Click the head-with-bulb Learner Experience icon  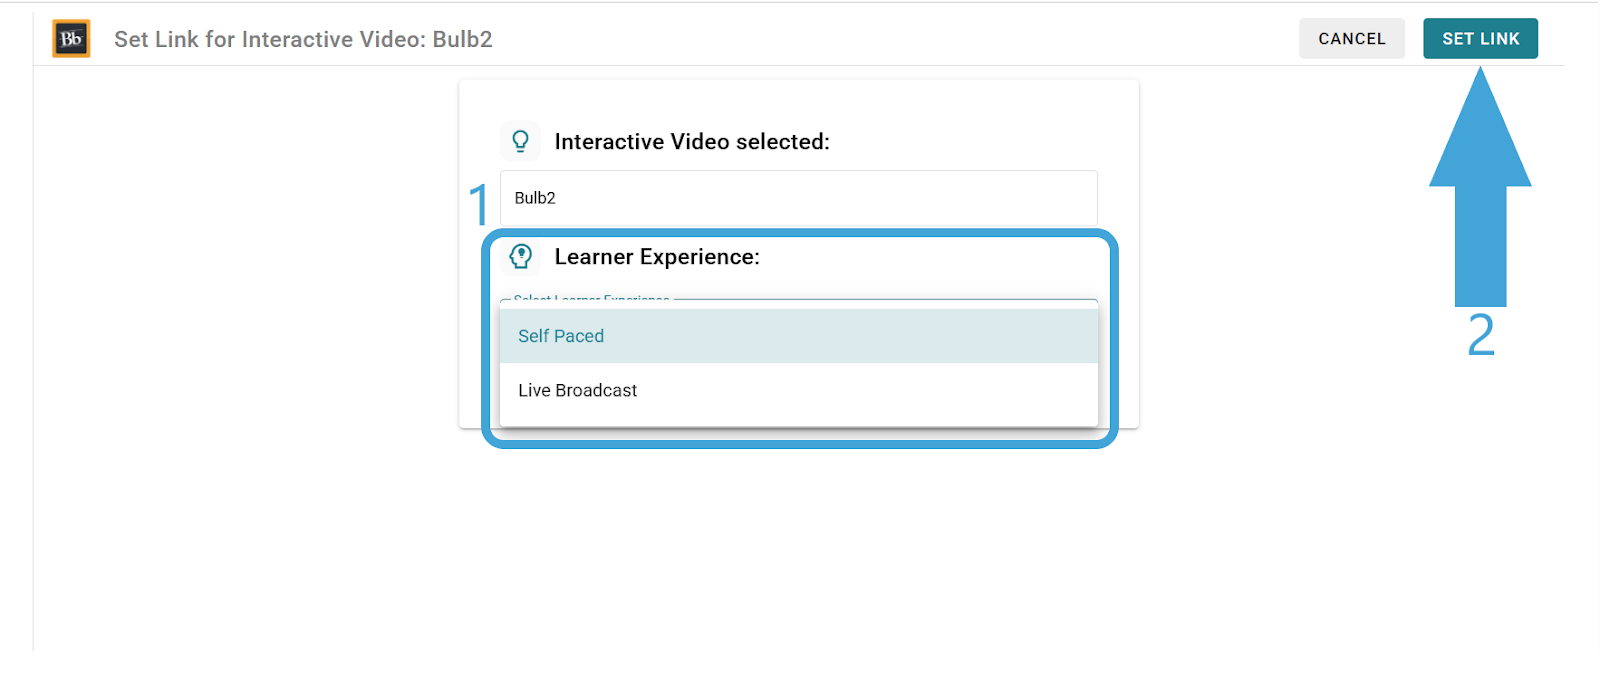(x=520, y=256)
